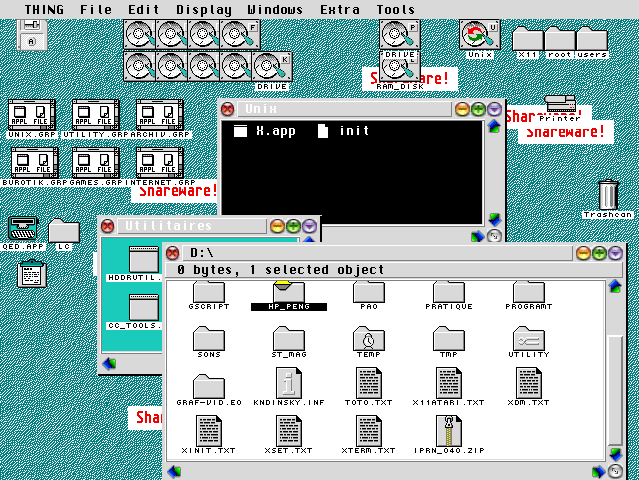Click up arrow in Unix window scrollbar
This screenshot has height=480, width=639.
[494, 126]
